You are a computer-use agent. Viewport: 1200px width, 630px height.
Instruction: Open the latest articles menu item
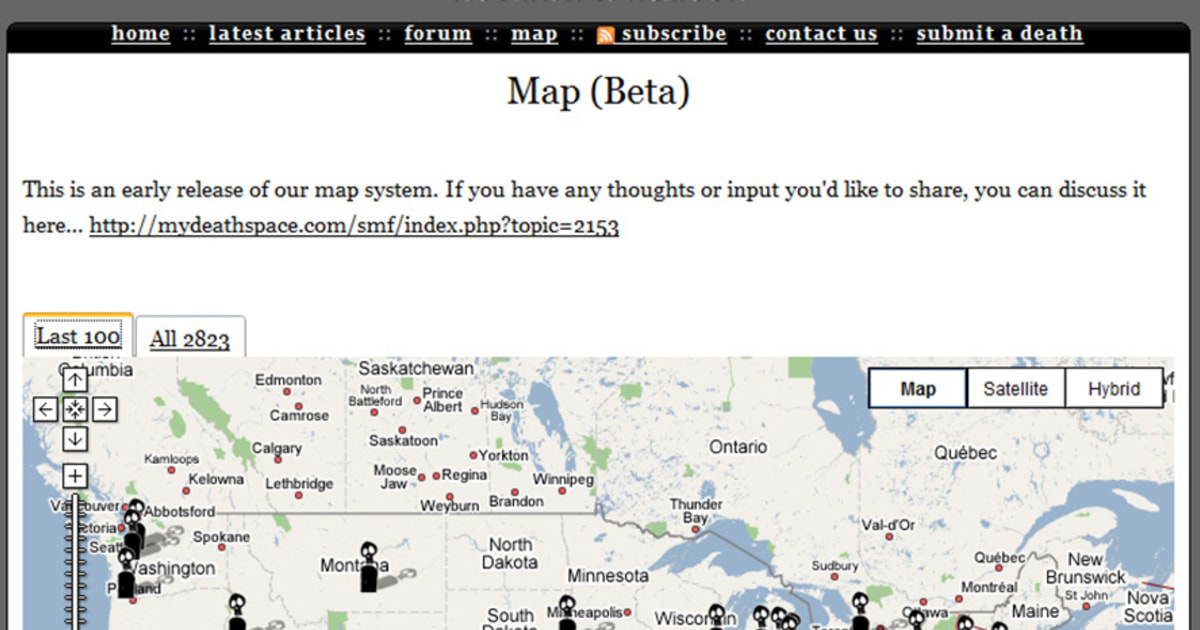(x=286, y=33)
